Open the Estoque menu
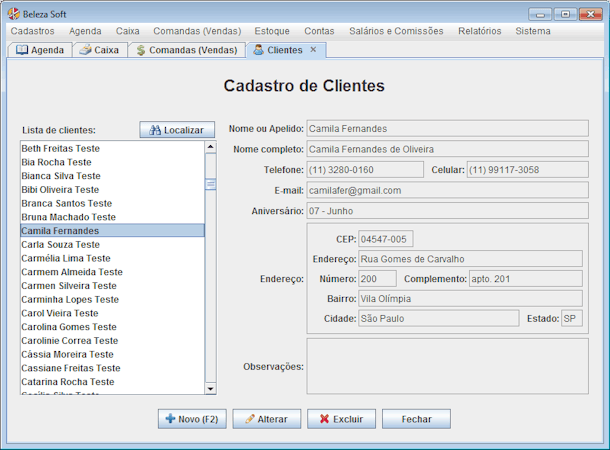The height and width of the screenshot is (450, 610). click(272, 31)
